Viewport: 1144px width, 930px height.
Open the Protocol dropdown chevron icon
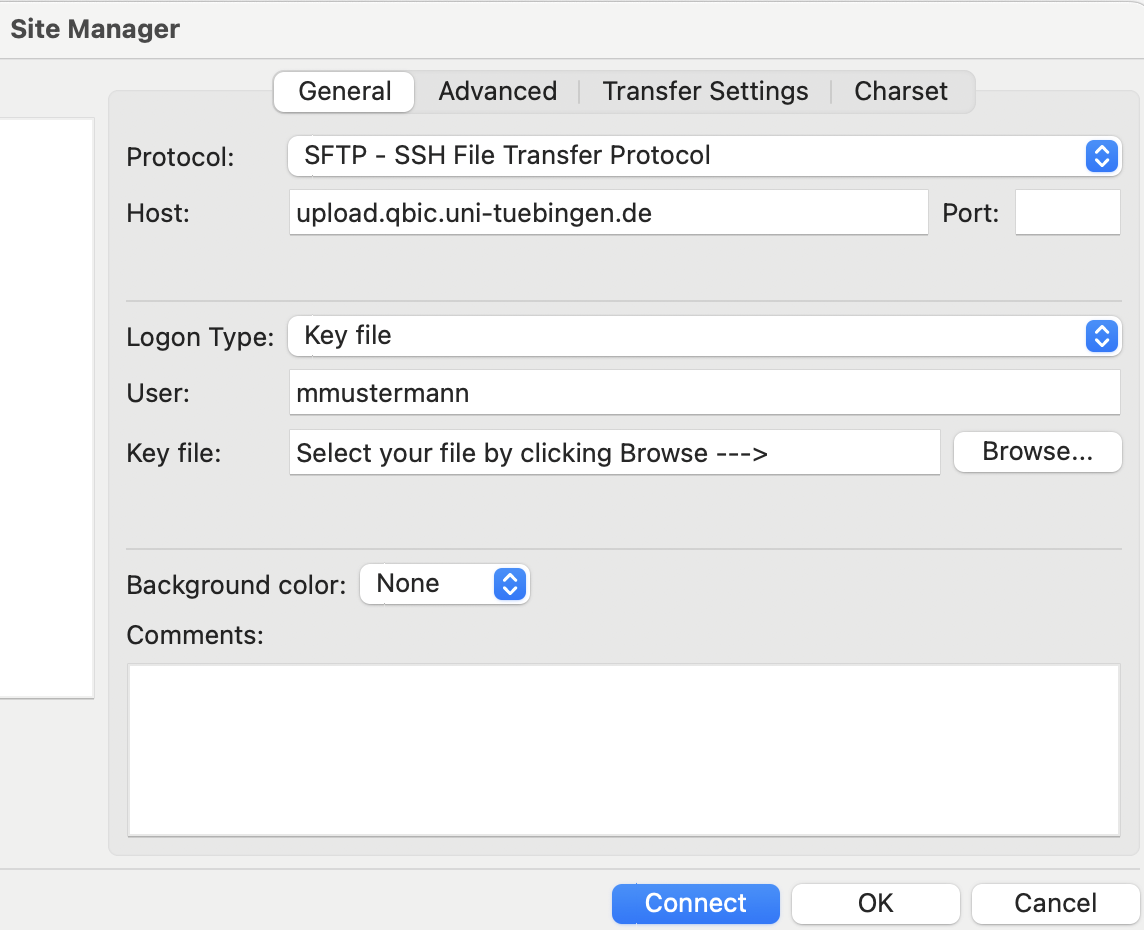pos(1101,156)
